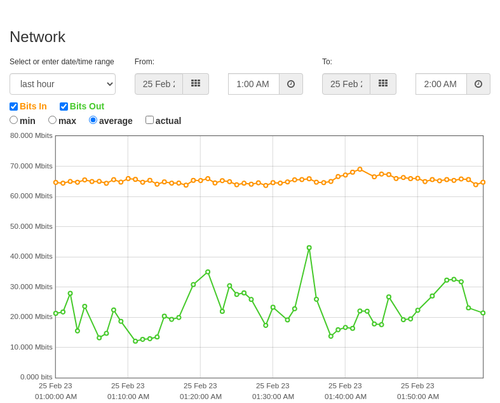The image size is (500, 403).
Task: Click the '50.000 Mbits' axis label
Action: pyautogui.click(x=31, y=227)
